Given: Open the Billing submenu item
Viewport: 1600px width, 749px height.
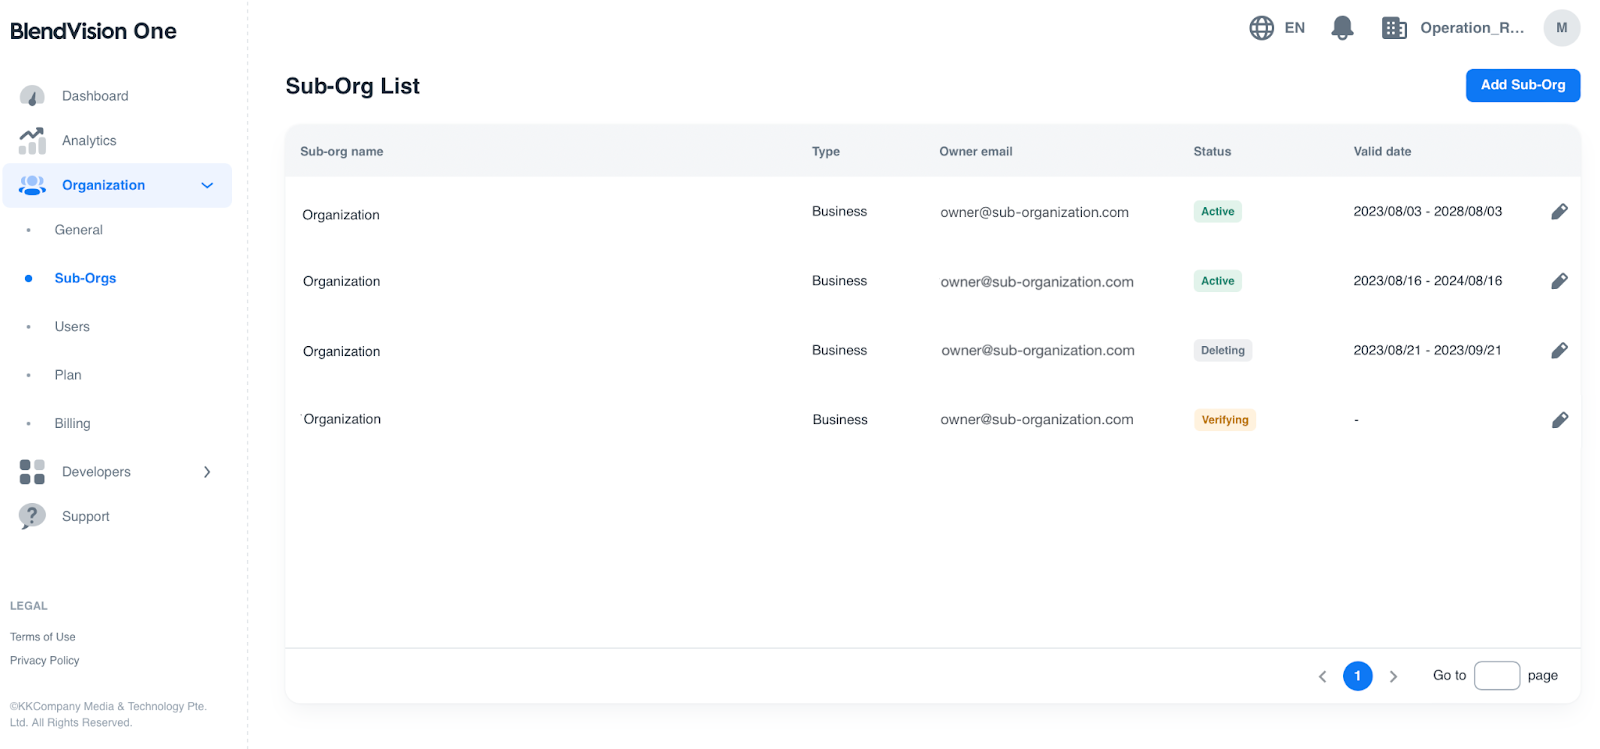Looking at the screenshot, I should pos(72,424).
